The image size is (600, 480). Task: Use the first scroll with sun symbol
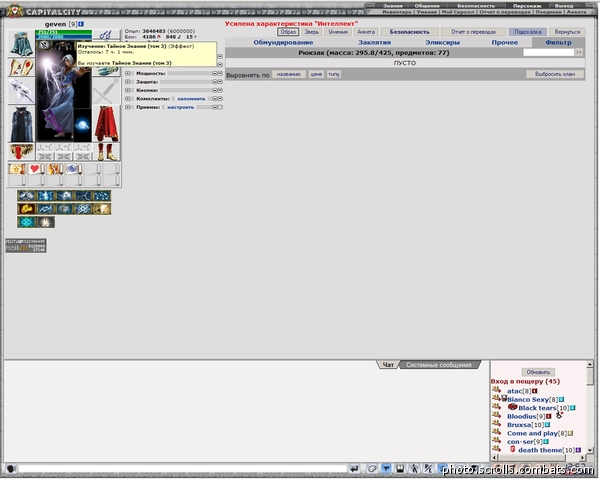[17, 169]
